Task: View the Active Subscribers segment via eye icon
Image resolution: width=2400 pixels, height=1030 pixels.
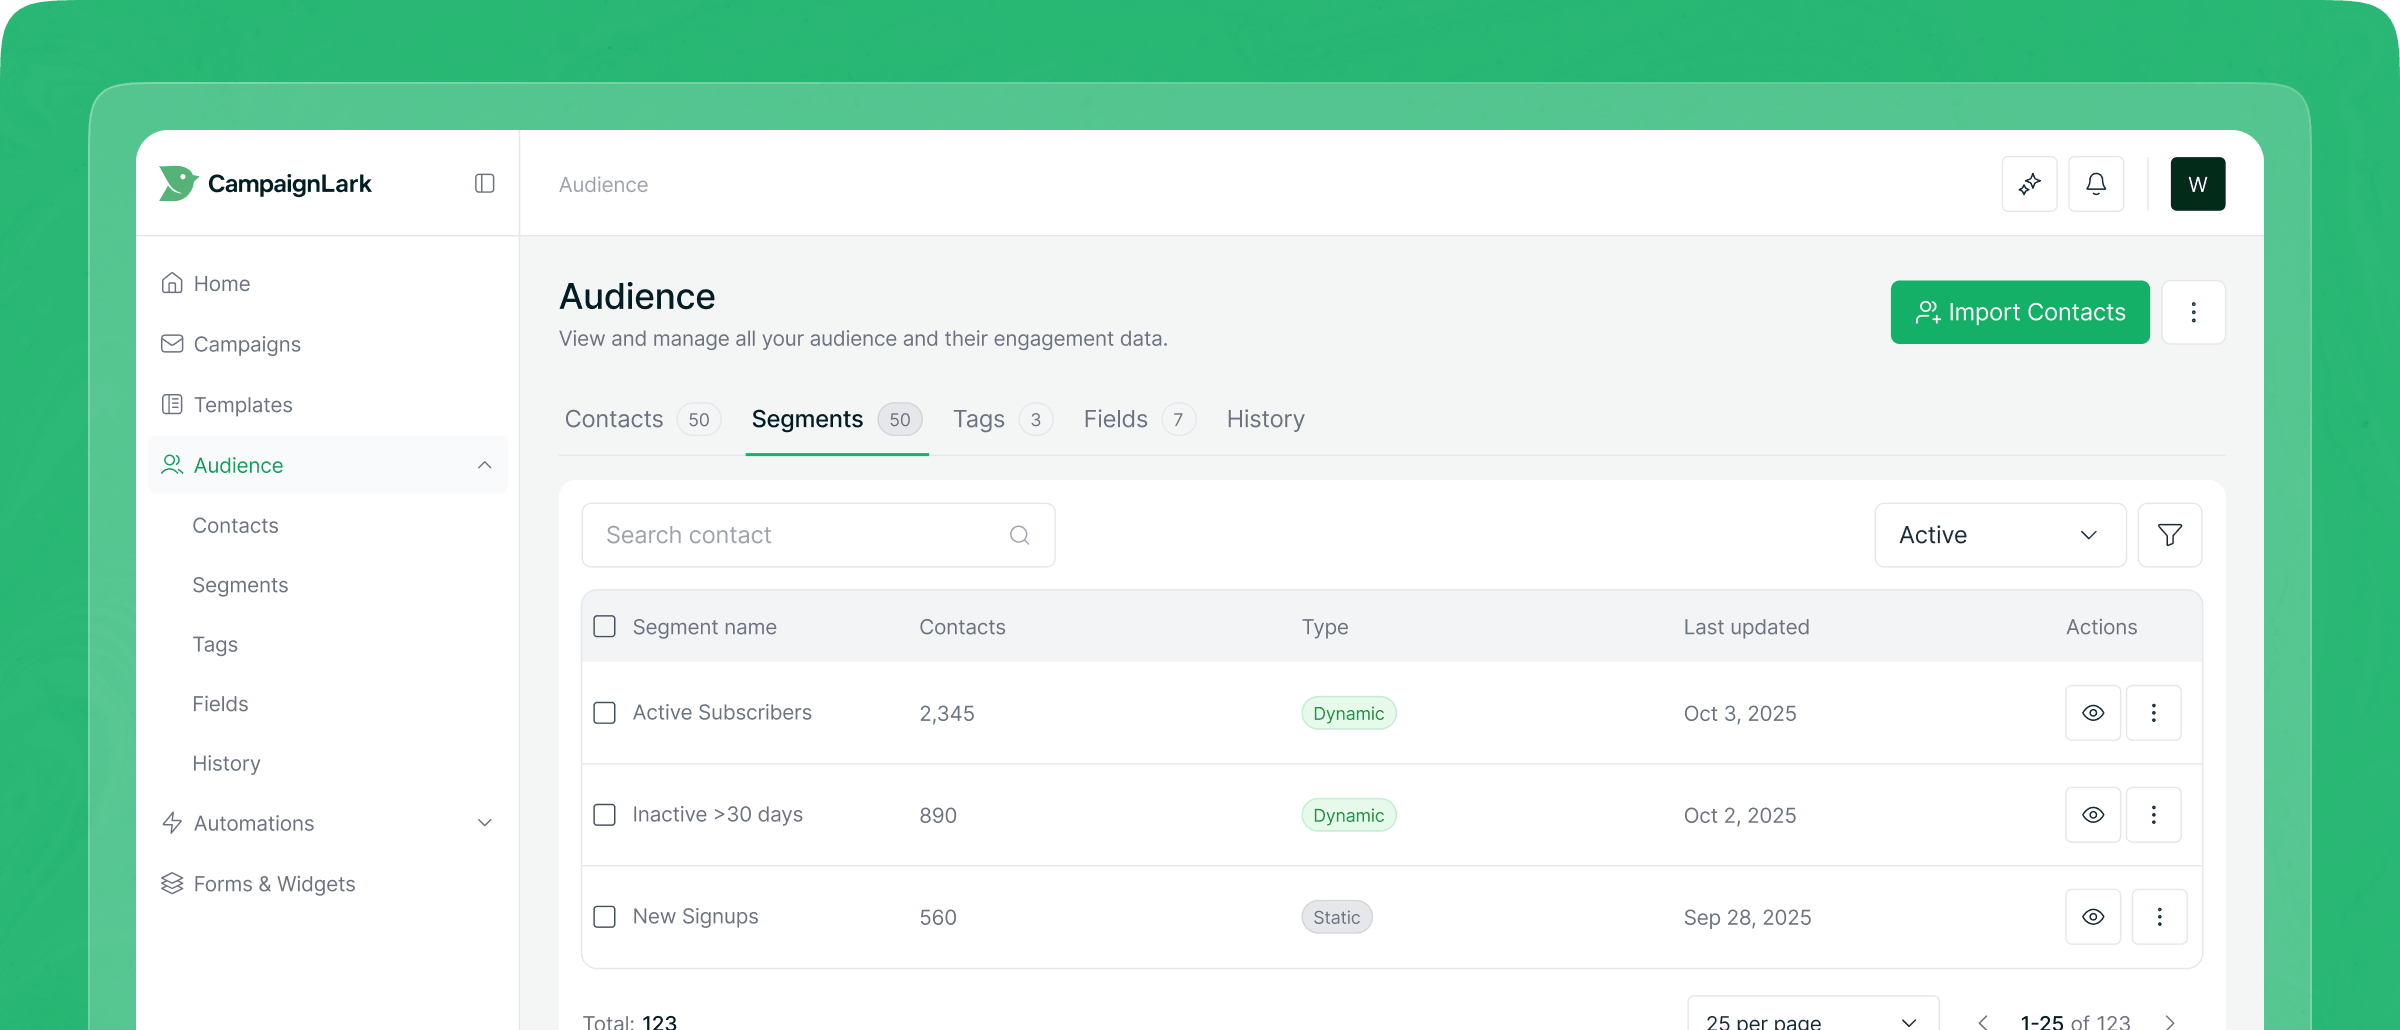Action: pyautogui.click(x=2093, y=713)
